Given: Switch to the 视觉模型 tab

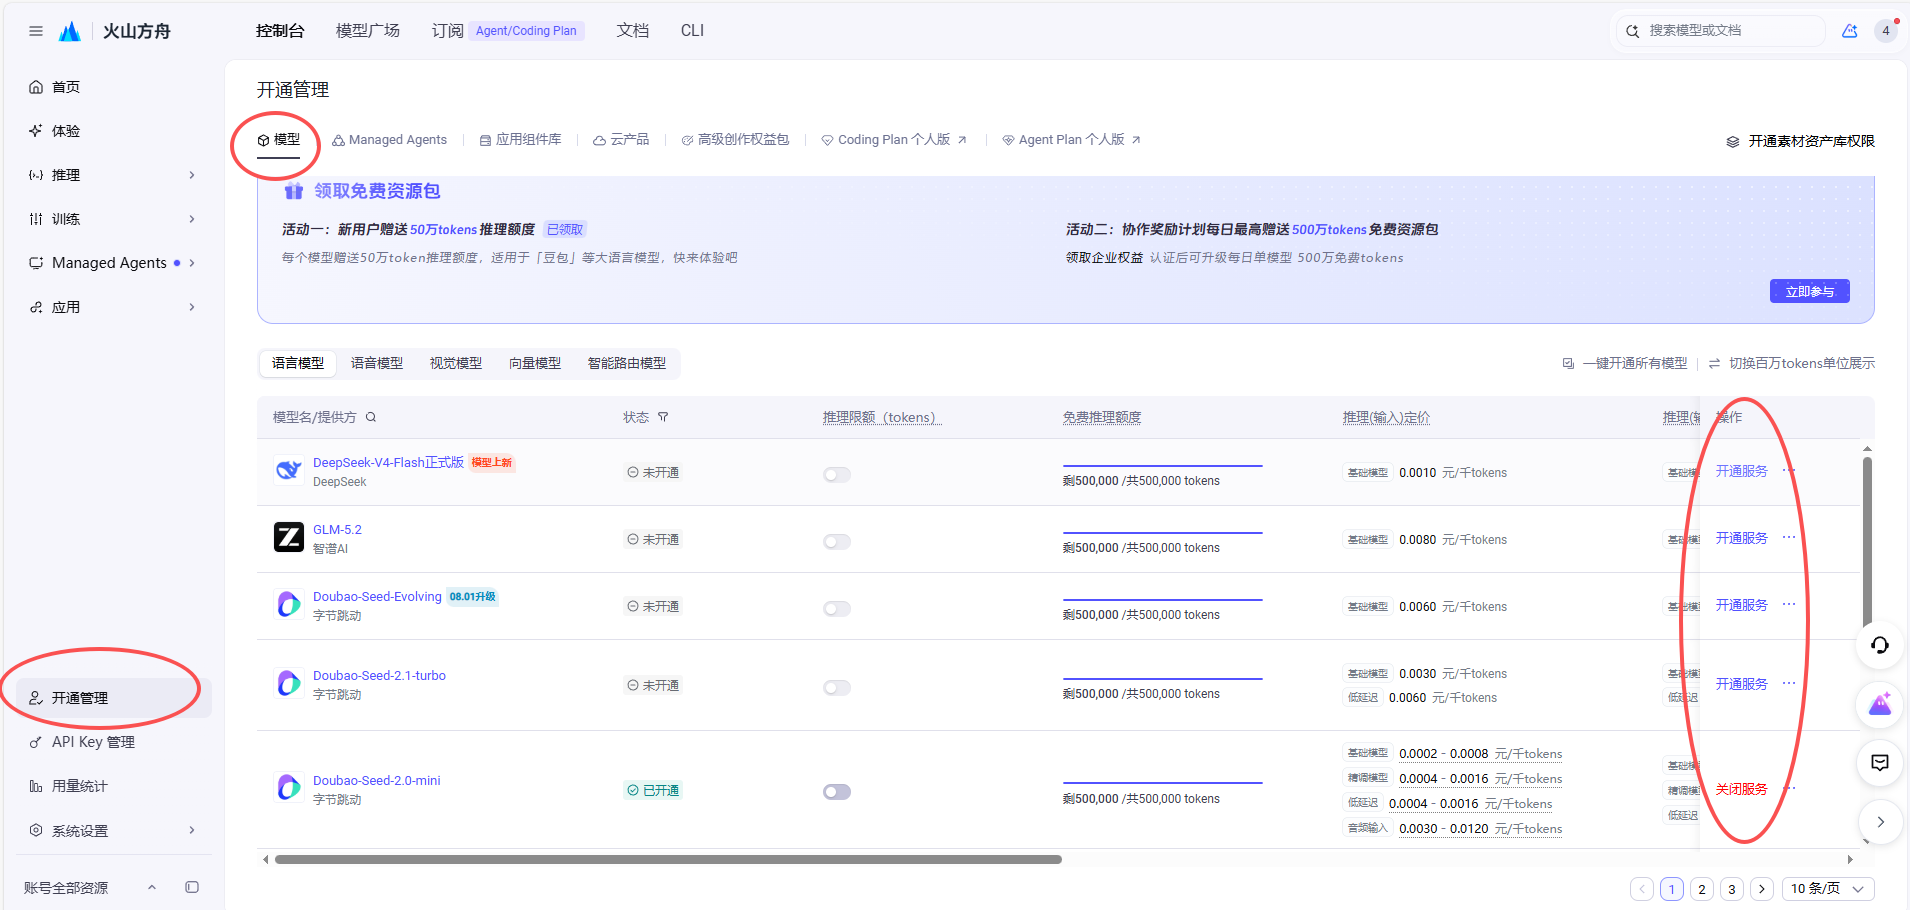Looking at the screenshot, I should [x=456, y=363].
